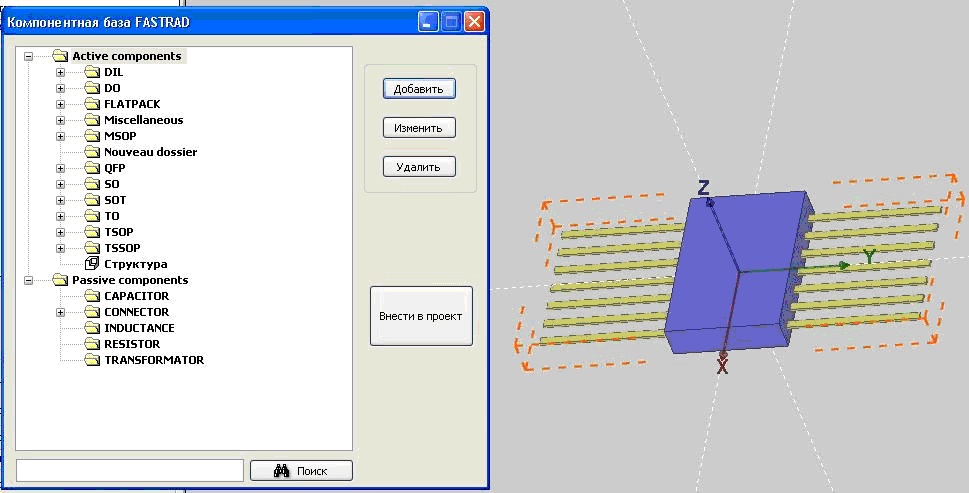Select the Active components label
This screenshot has height=493, width=969.
127,56
